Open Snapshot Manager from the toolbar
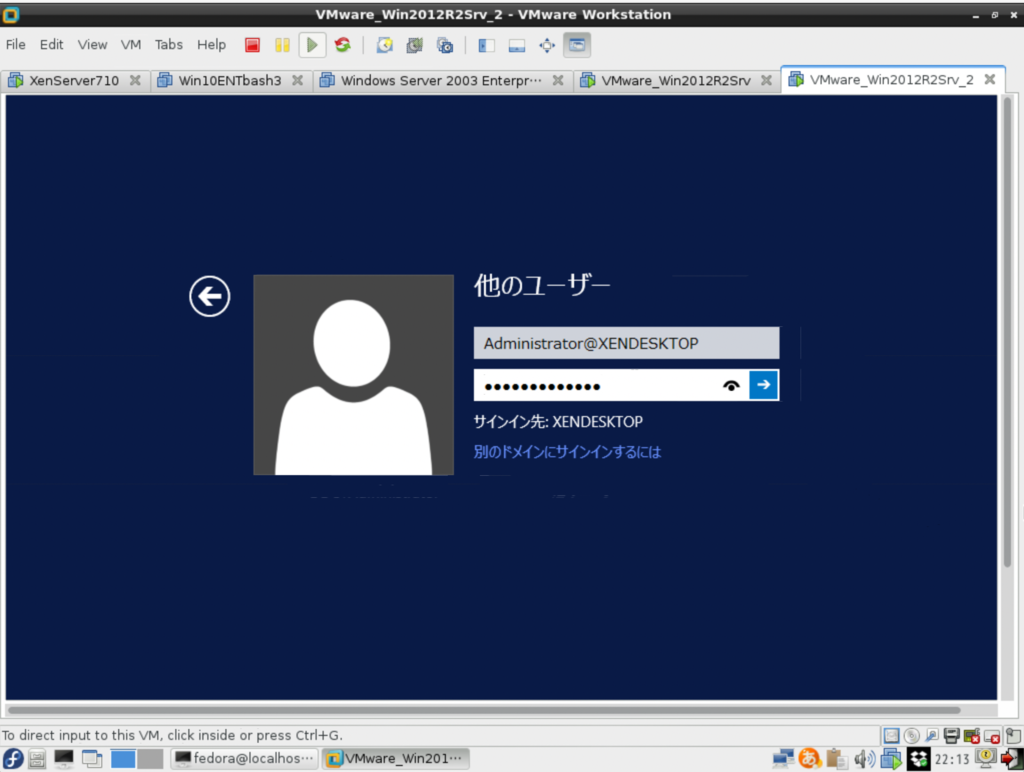1024x772 pixels. [x=445, y=45]
